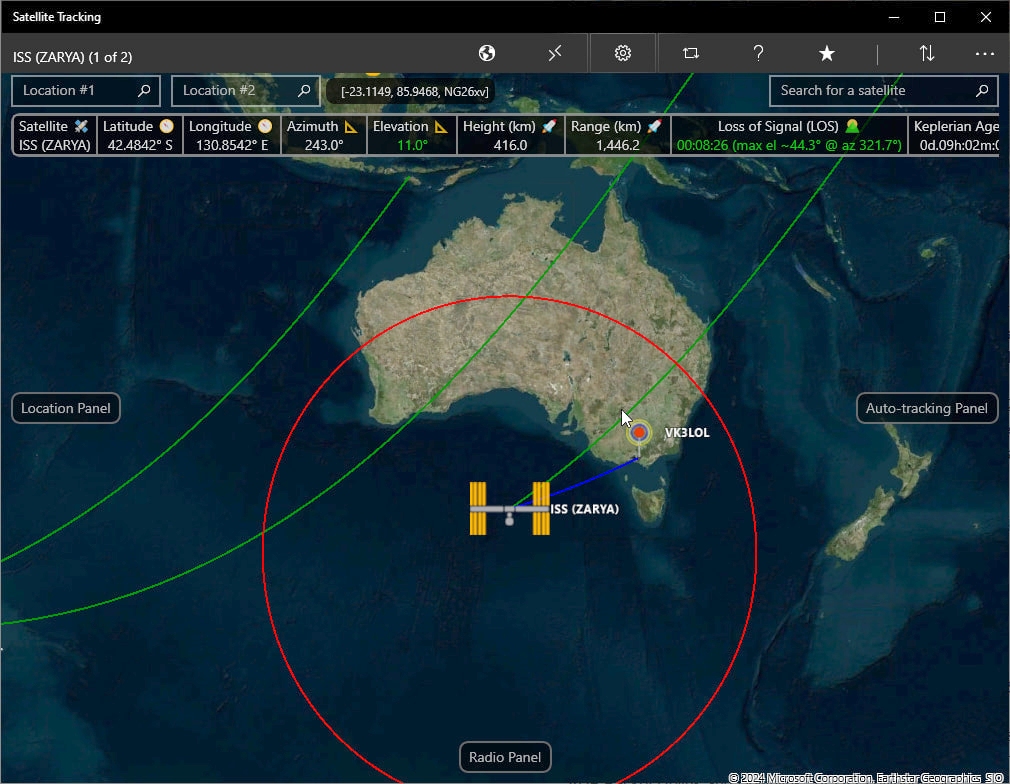Click the ISS satellite icon on map
This screenshot has height=784, width=1010.
click(510, 508)
